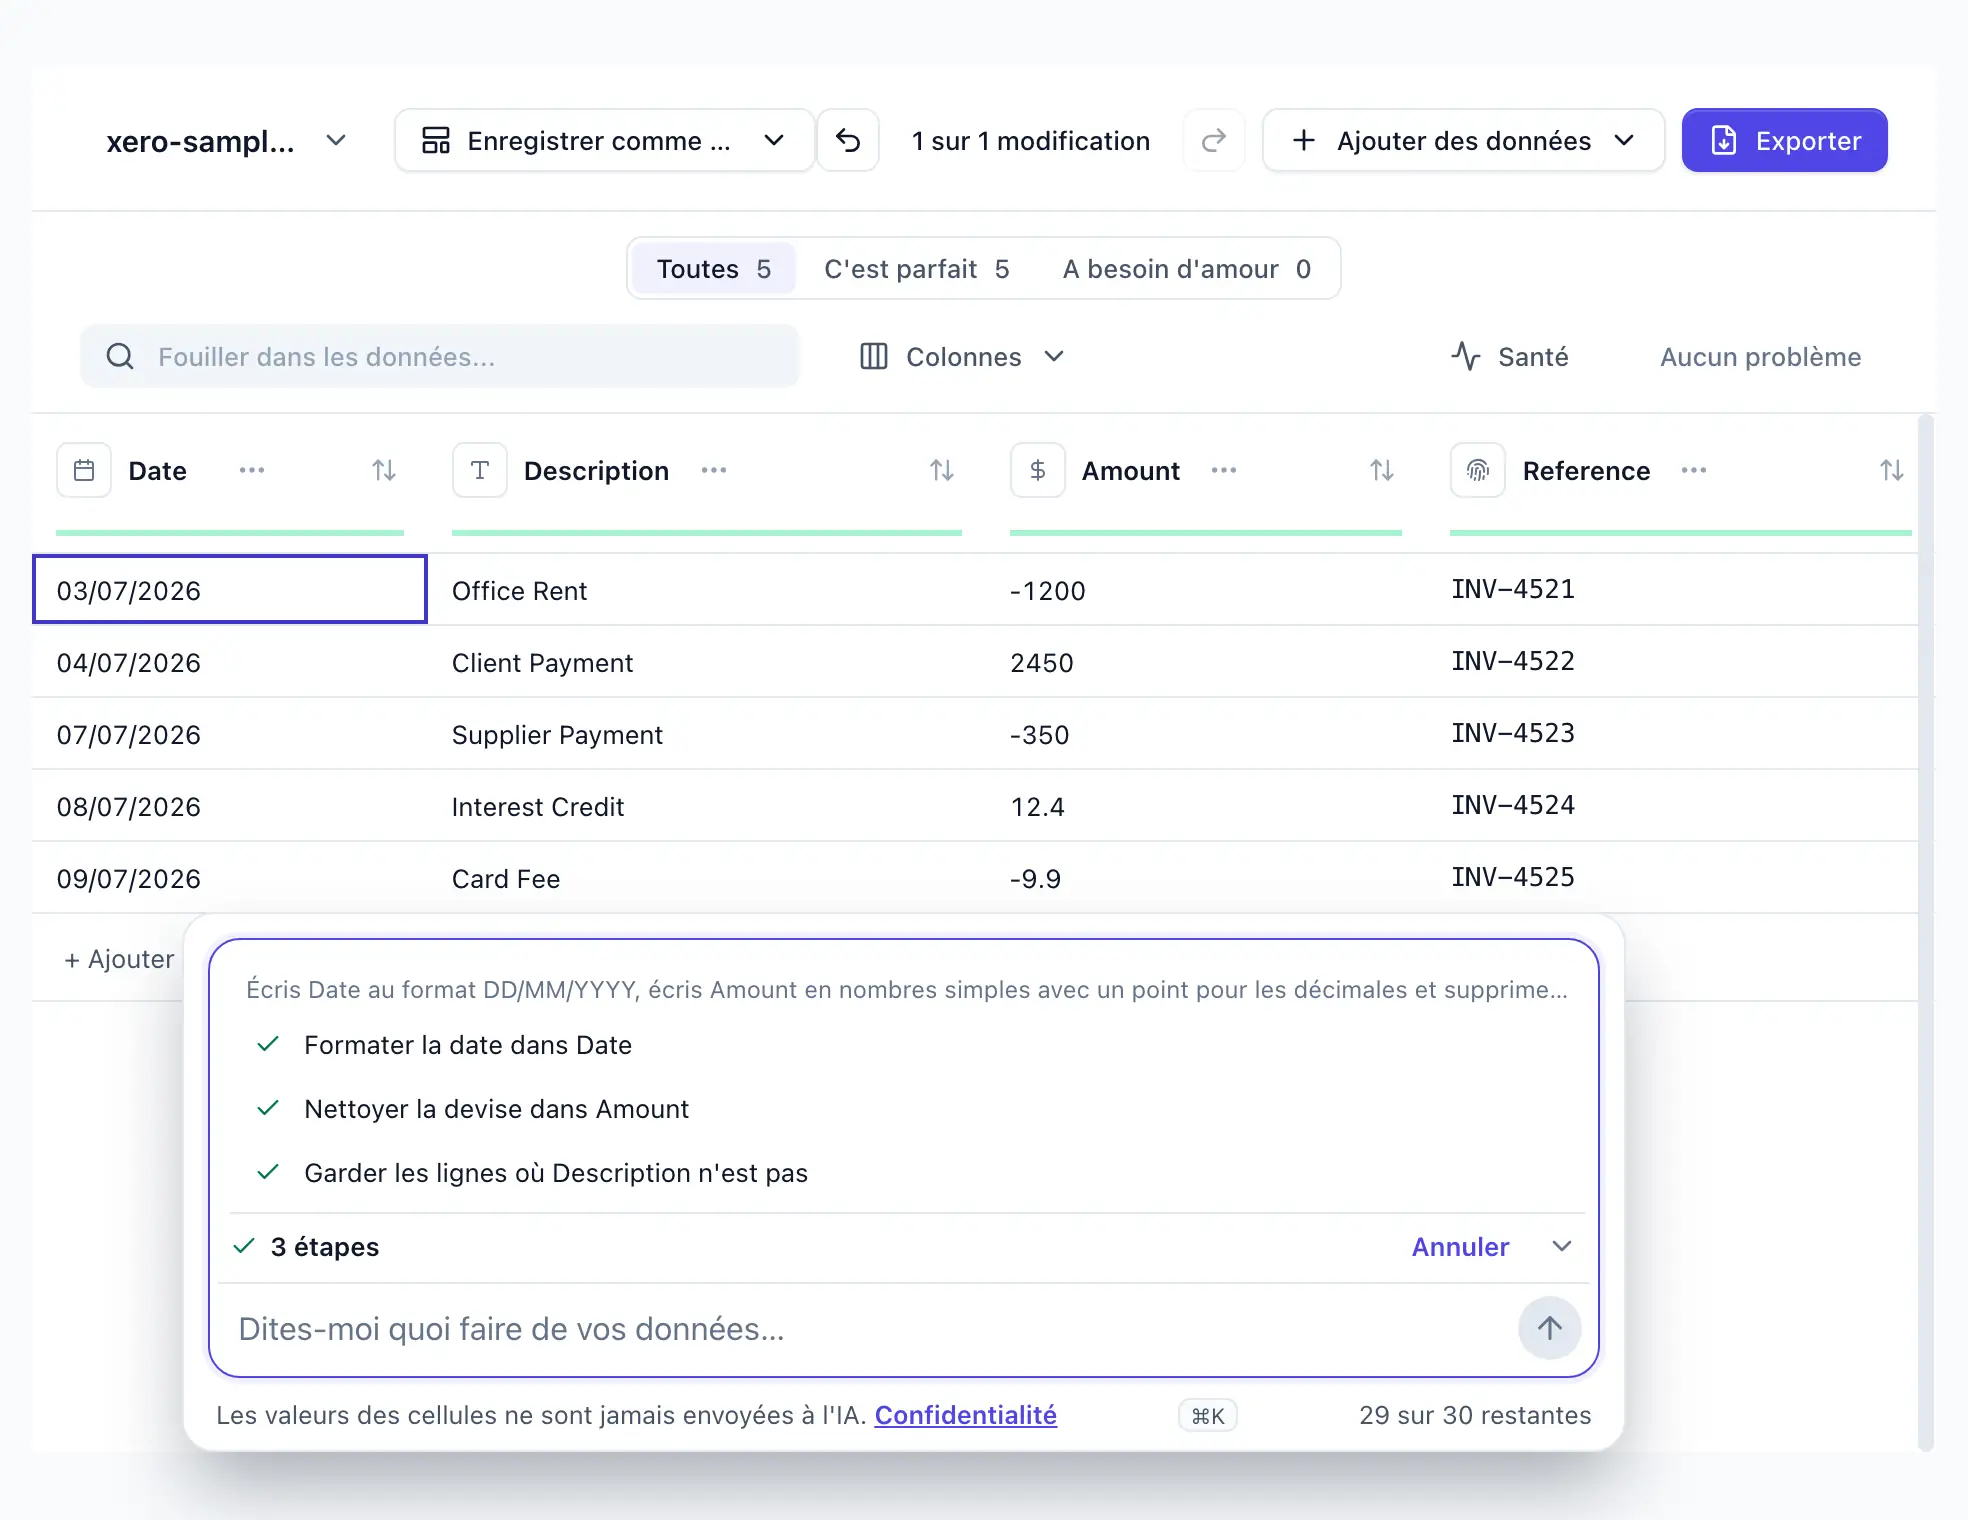
Task: Click Annuler to undo the steps
Action: (1460, 1247)
